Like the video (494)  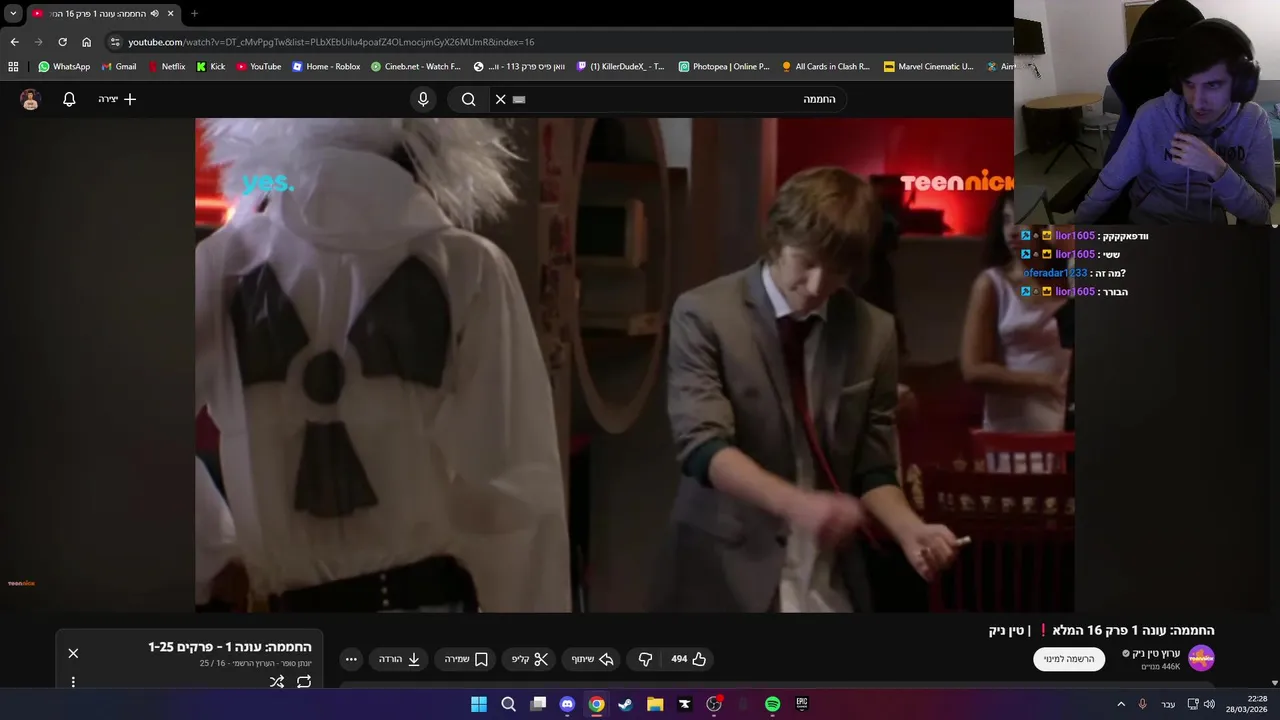point(689,659)
